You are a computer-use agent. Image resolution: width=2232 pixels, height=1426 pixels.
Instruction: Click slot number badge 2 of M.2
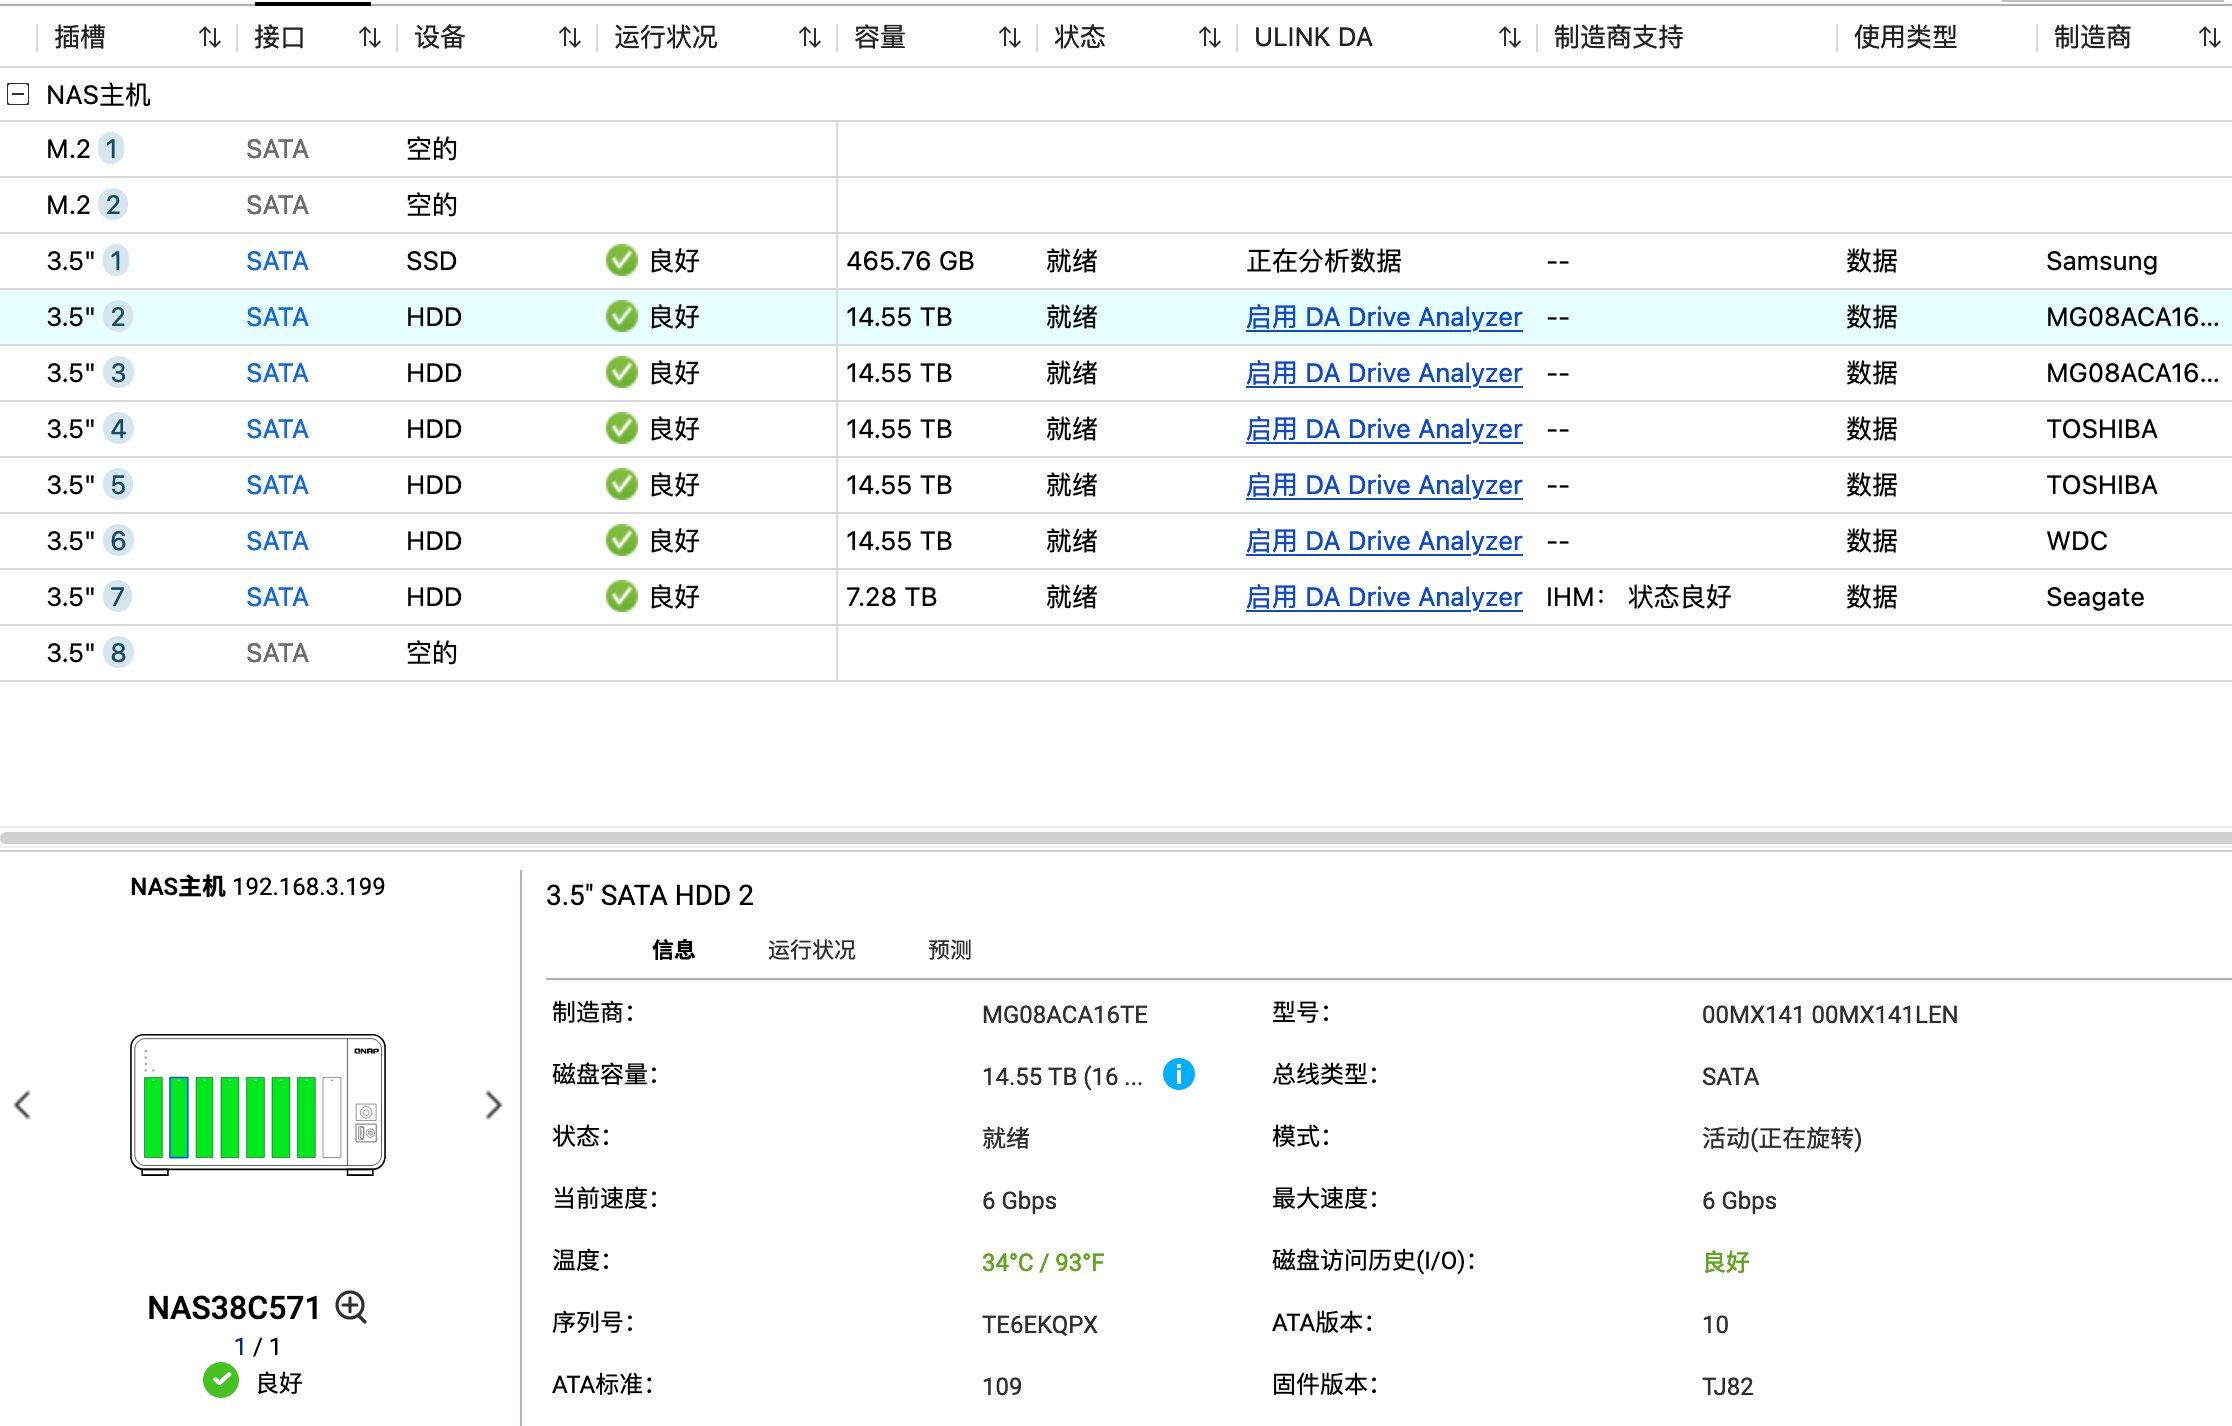coord(112,205)
